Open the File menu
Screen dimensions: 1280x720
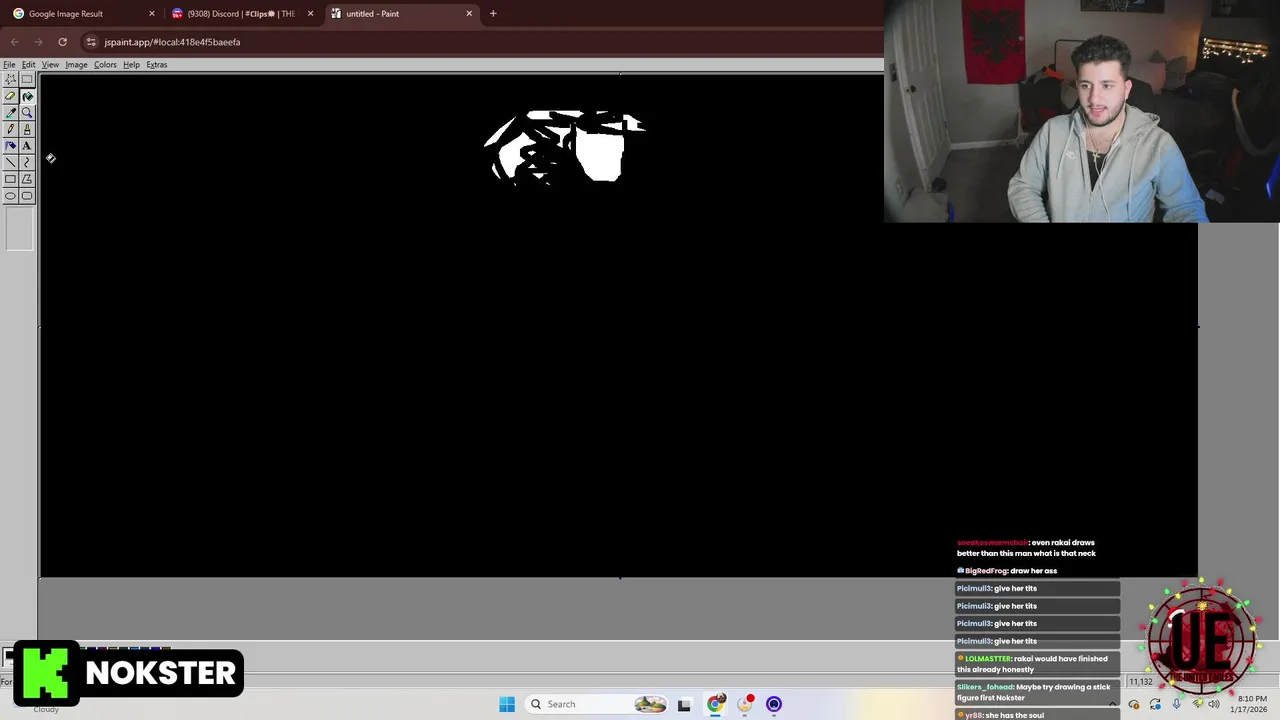(9, 64)
